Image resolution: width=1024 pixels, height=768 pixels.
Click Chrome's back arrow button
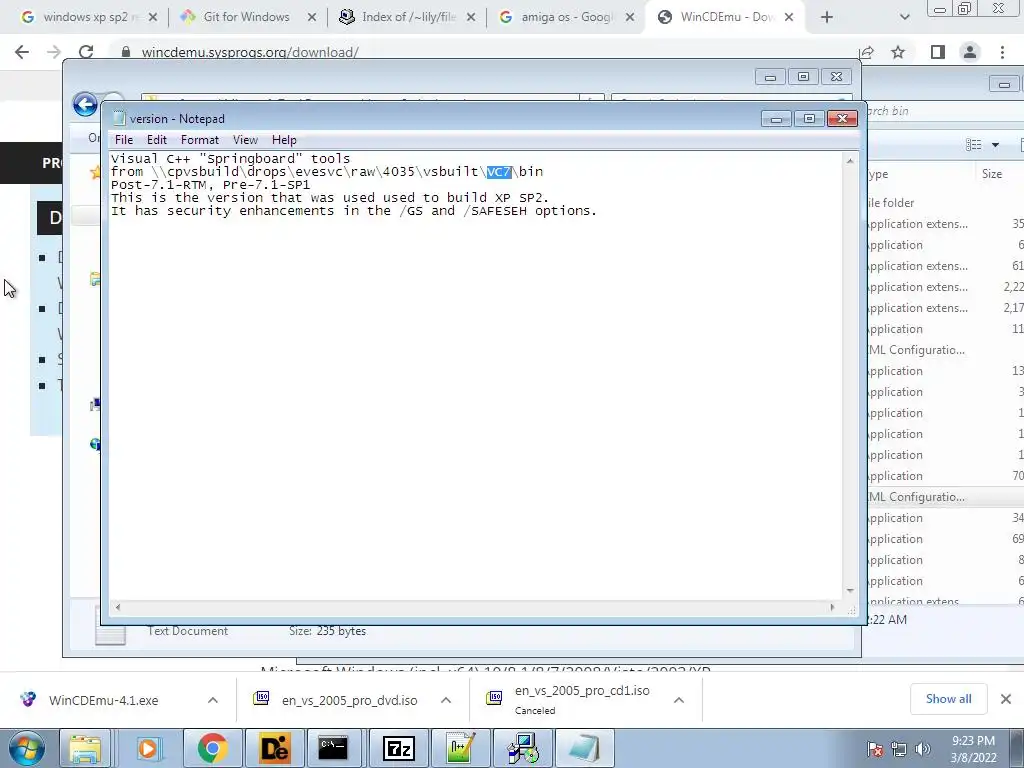tap(22, 52)
